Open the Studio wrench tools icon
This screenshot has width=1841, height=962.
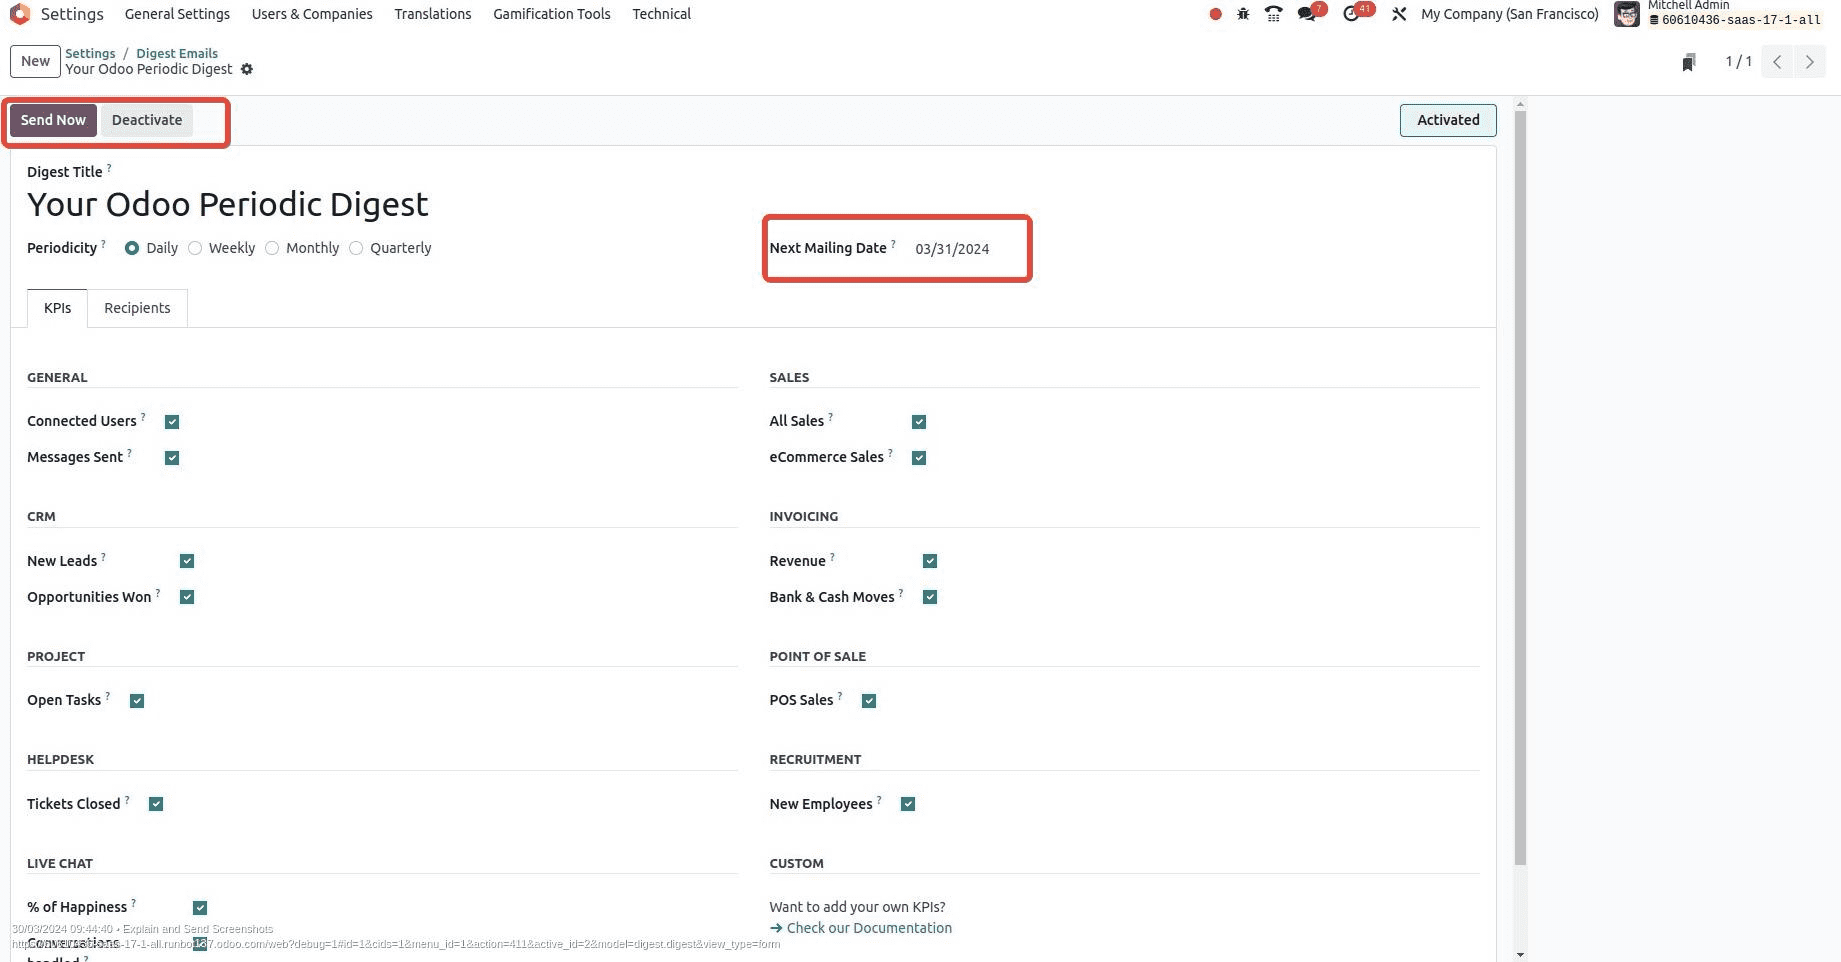point(1399,14)
